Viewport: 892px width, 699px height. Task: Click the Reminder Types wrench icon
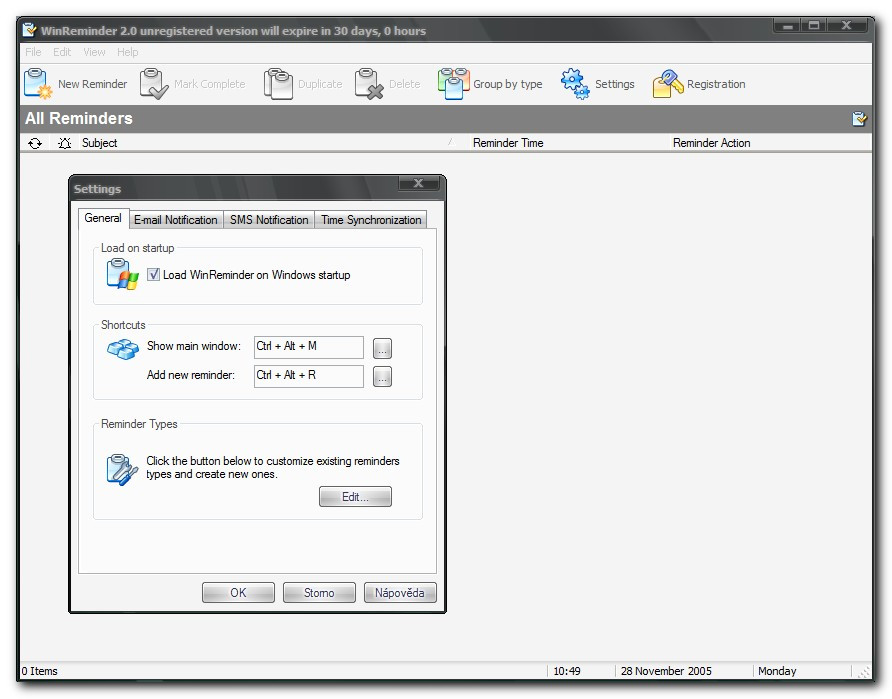[x=122, y=469]
